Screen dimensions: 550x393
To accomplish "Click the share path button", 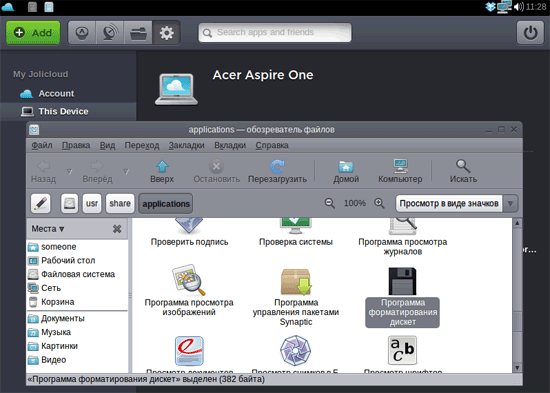I will click(120, 204).
